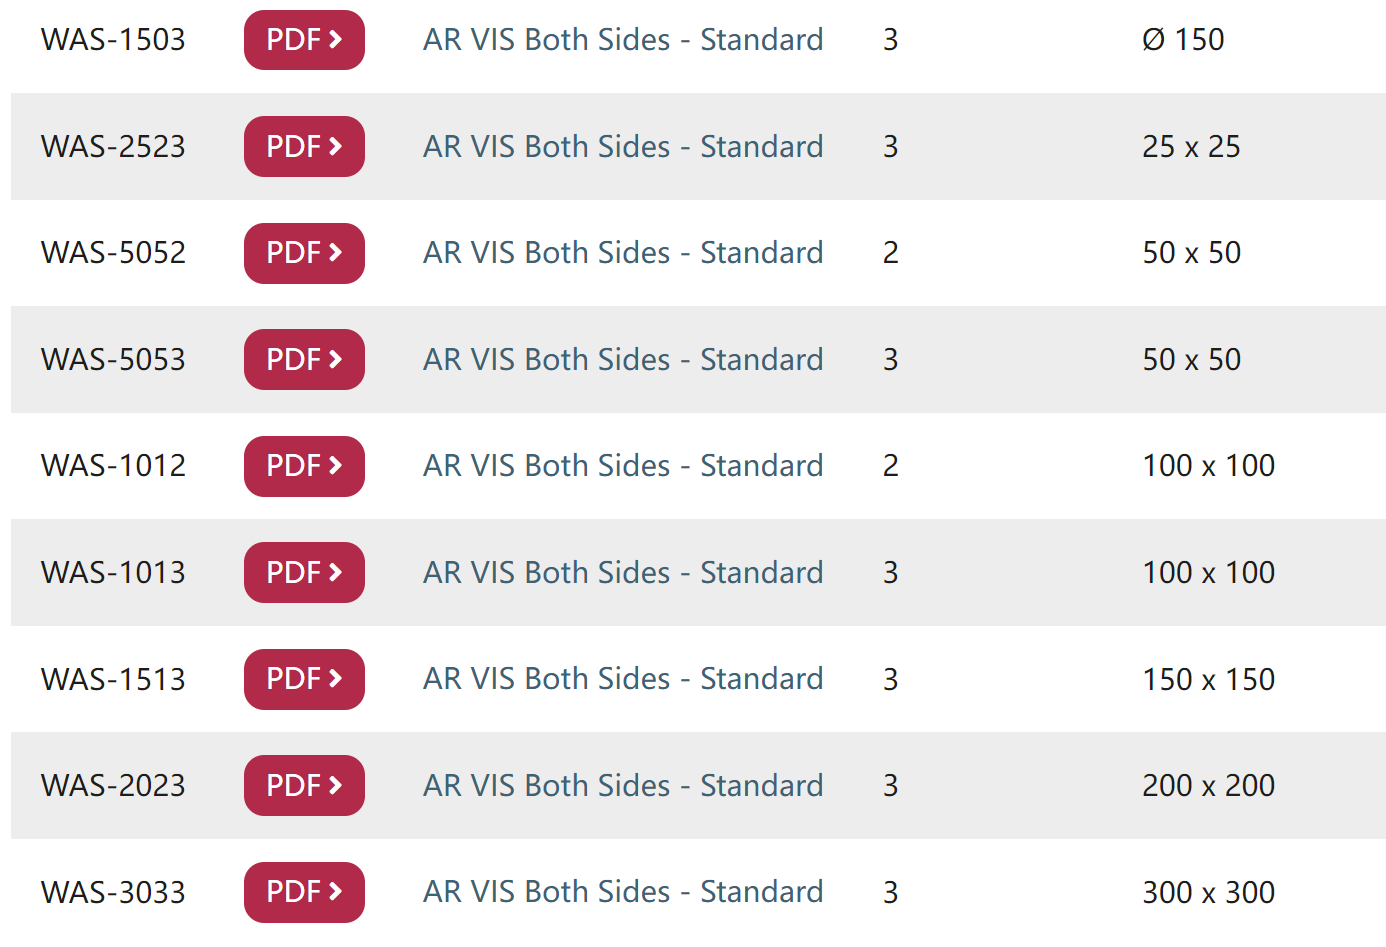
Task: Open the PDF for WAS-2523
Action: [x=304, y=147]
